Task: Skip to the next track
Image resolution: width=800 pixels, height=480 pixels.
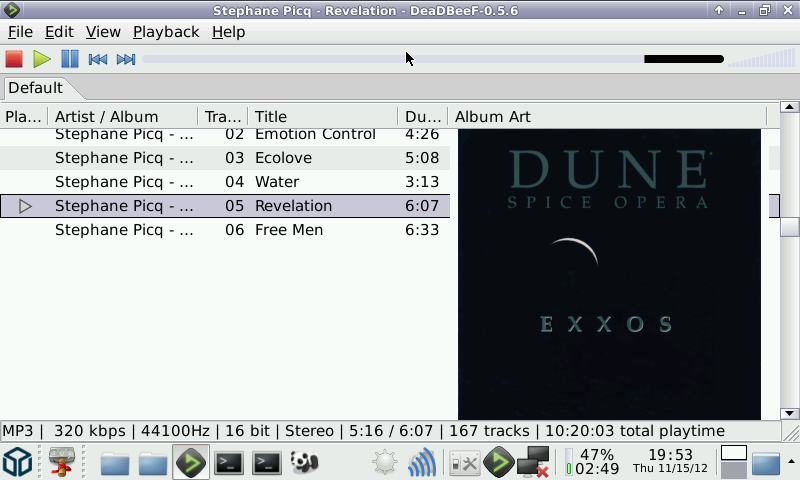Action: [126, 59]
